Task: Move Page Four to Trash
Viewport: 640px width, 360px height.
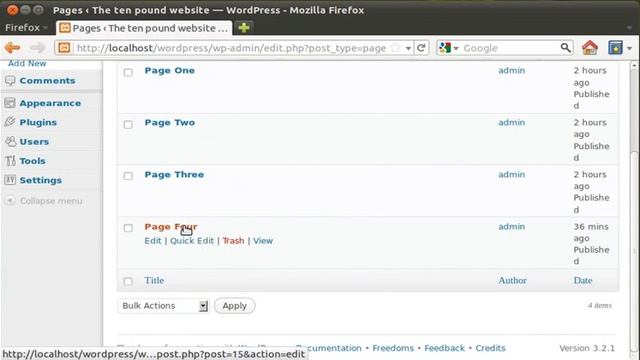Action: point(233,240)
